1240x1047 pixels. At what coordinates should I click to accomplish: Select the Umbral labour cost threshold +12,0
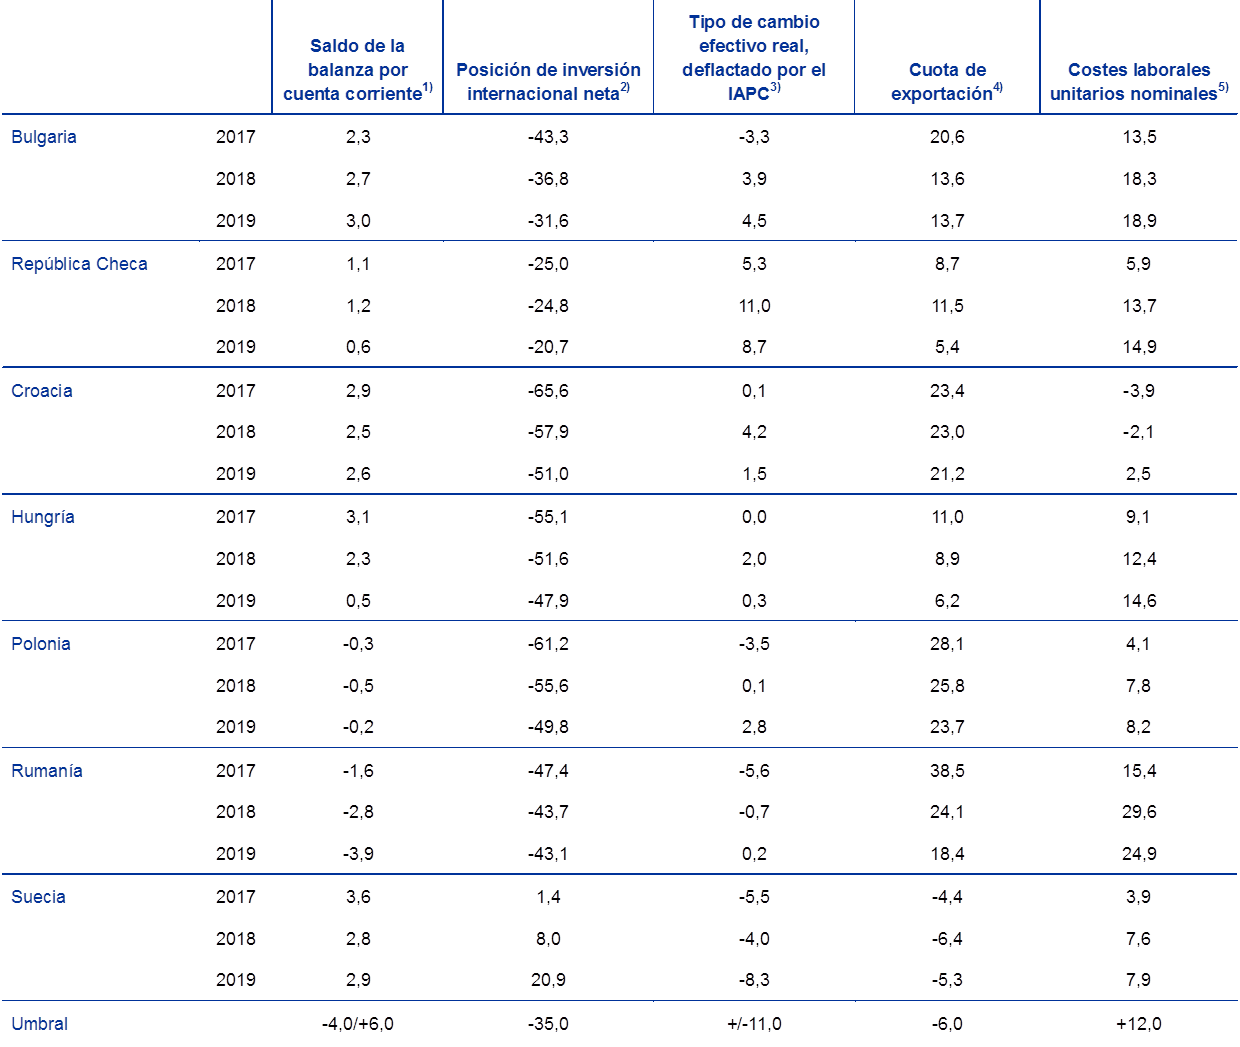[1139, 1024]
